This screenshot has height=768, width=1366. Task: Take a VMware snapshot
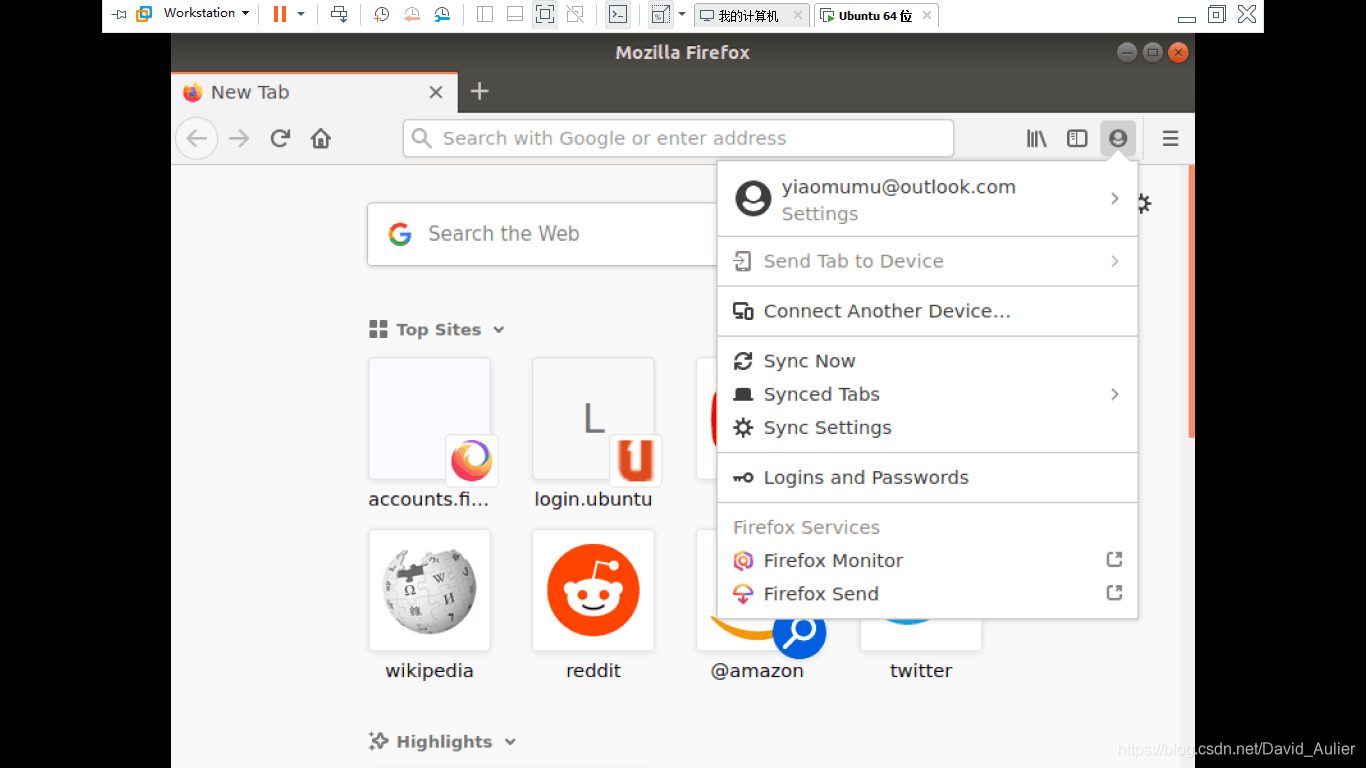click(x=382, y=14)
